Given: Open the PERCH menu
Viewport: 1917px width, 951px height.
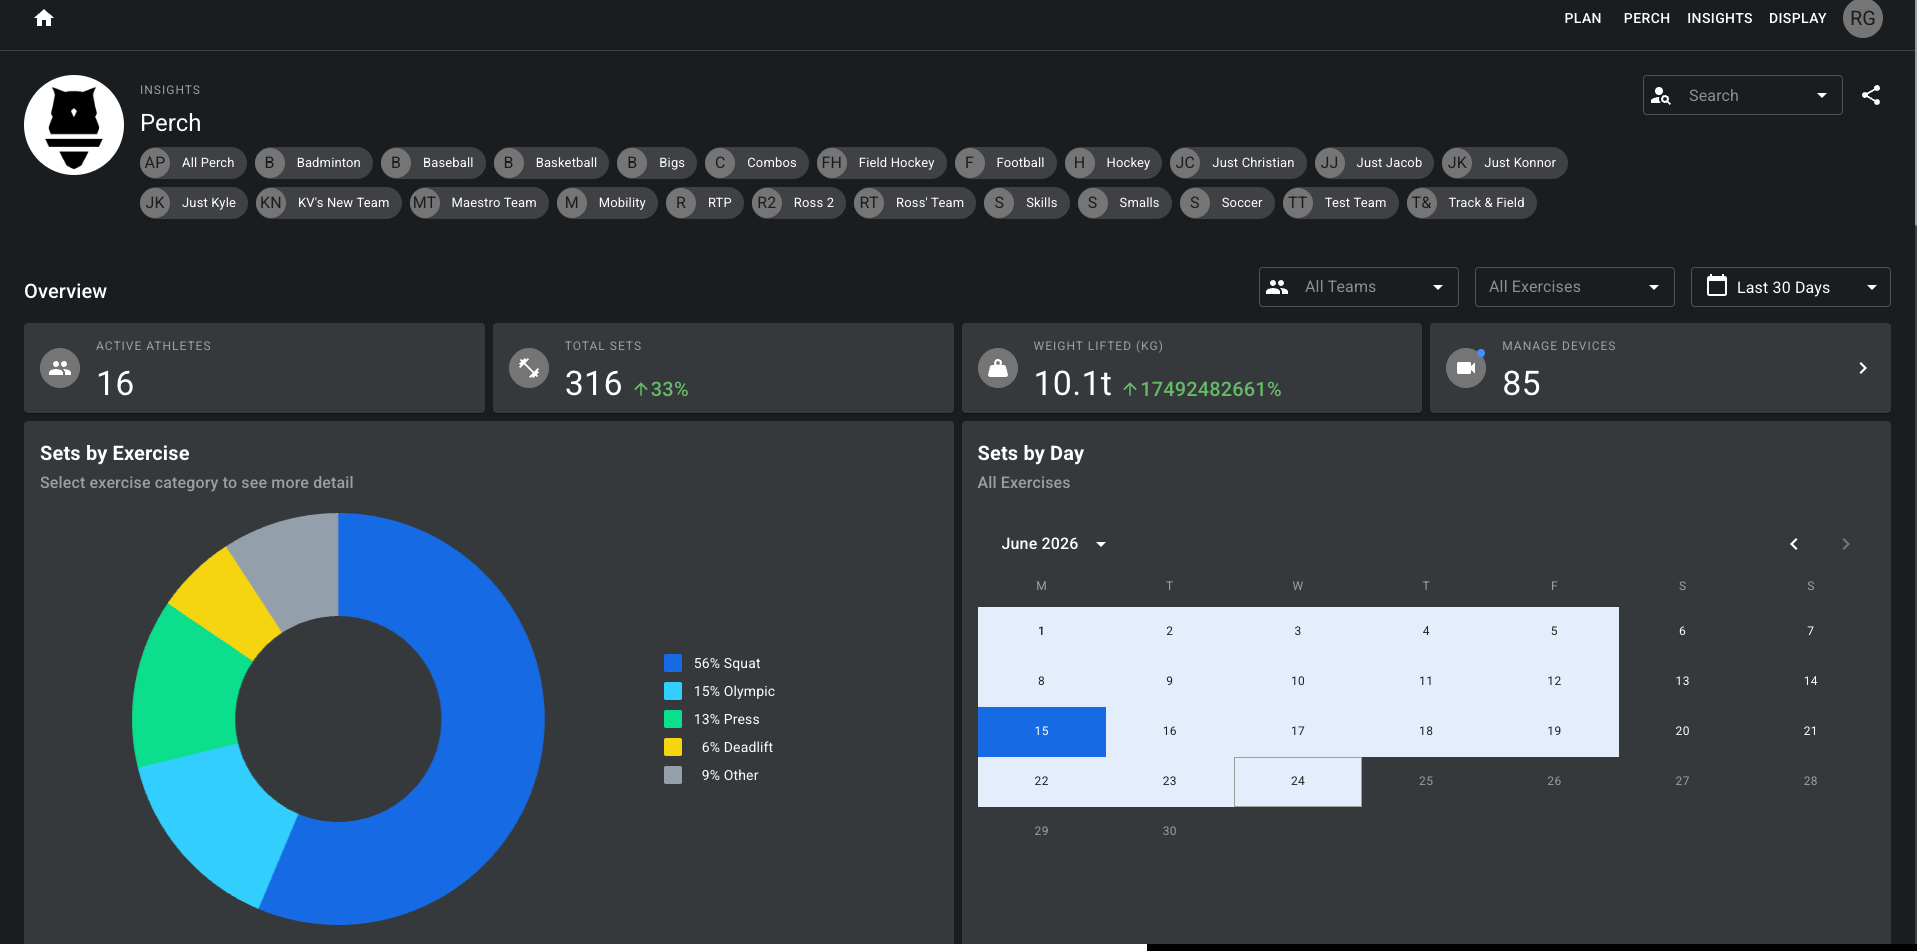Looking at the screenshot, I should 1646,18.
